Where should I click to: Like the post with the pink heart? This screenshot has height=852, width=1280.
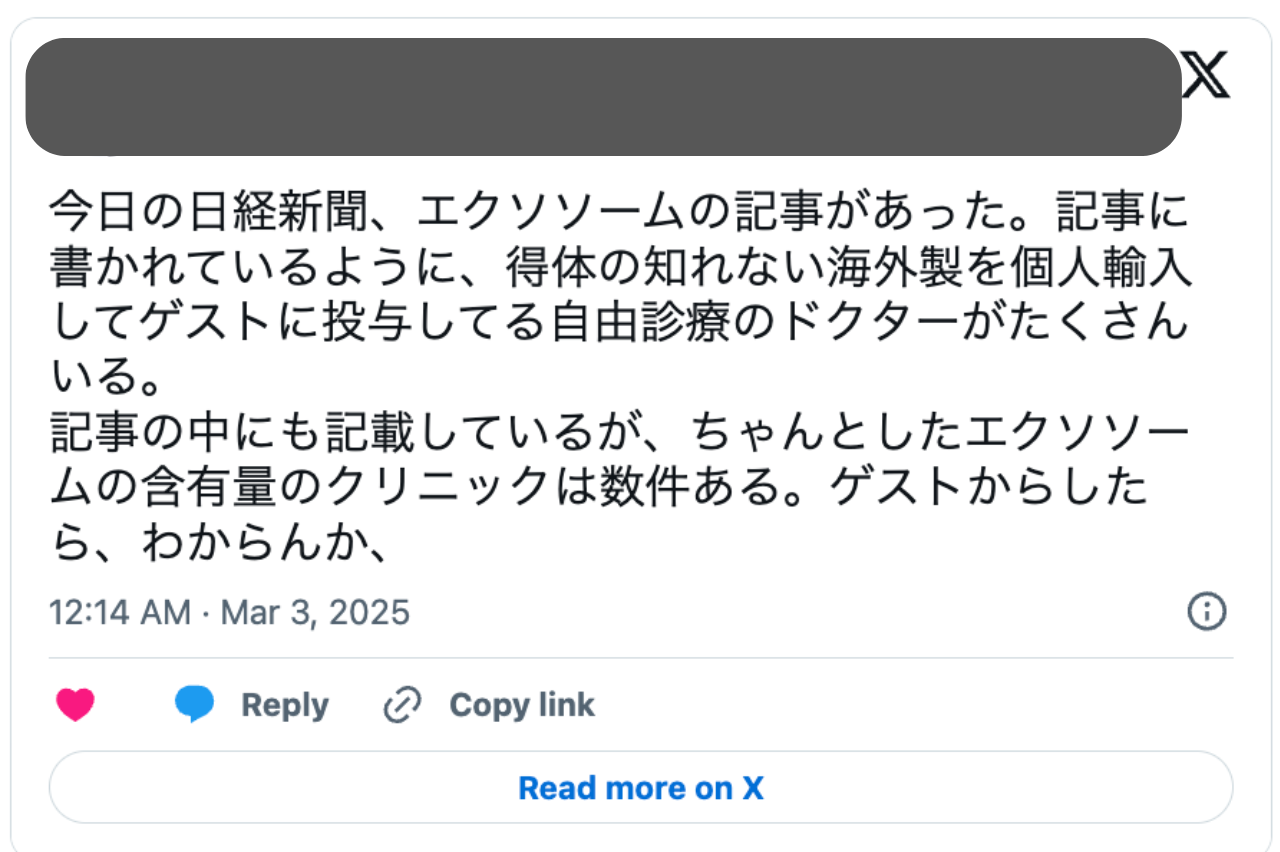click(75, 705)
